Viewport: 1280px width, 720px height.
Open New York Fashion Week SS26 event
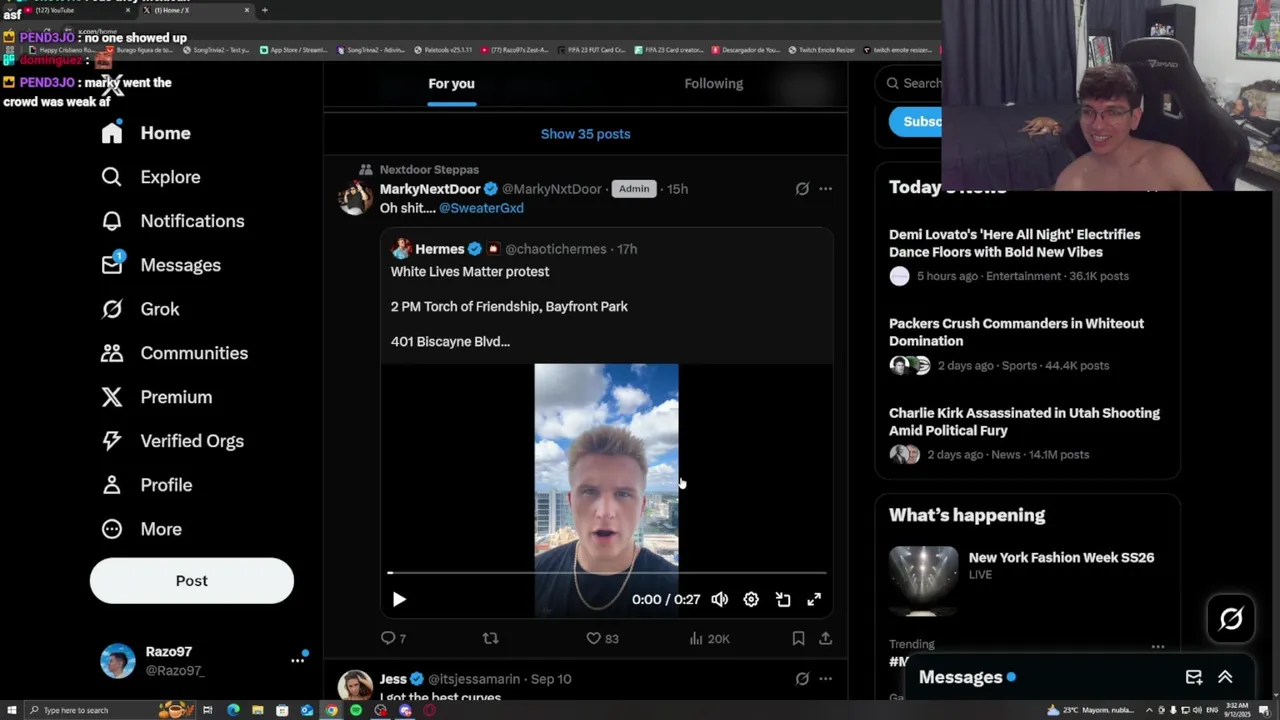[1061, 558]
